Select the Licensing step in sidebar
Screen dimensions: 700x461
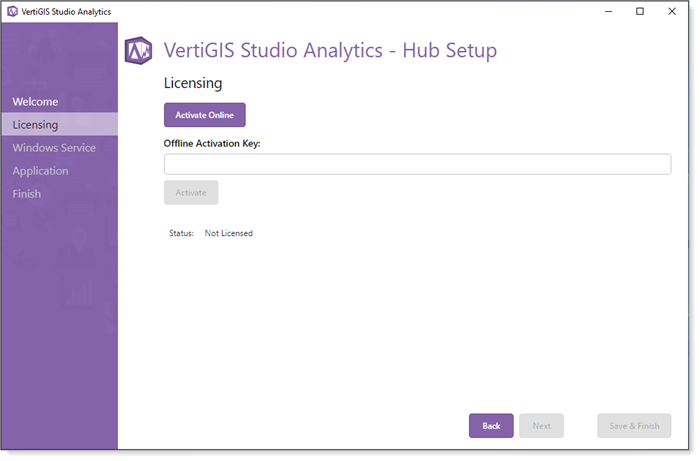tap(36, 125)
